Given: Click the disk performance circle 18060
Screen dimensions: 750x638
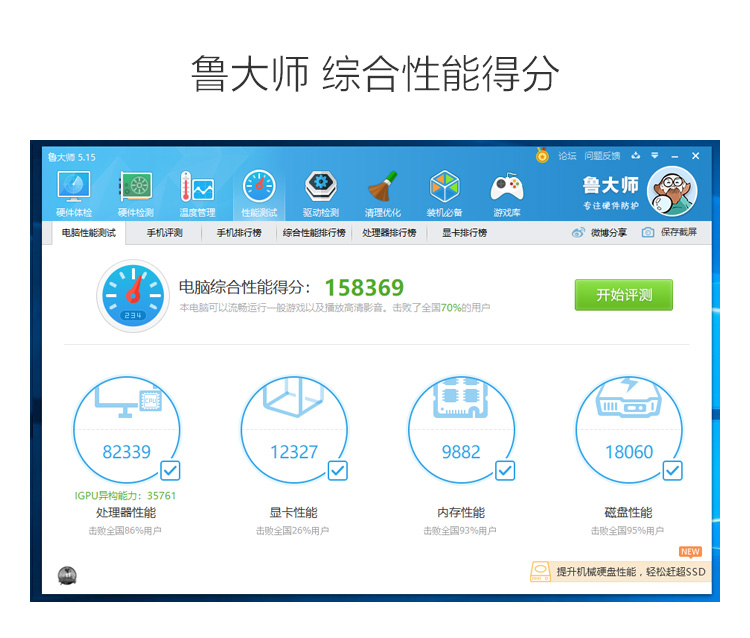Looking at the screenshot, I should tap(629, 429).
